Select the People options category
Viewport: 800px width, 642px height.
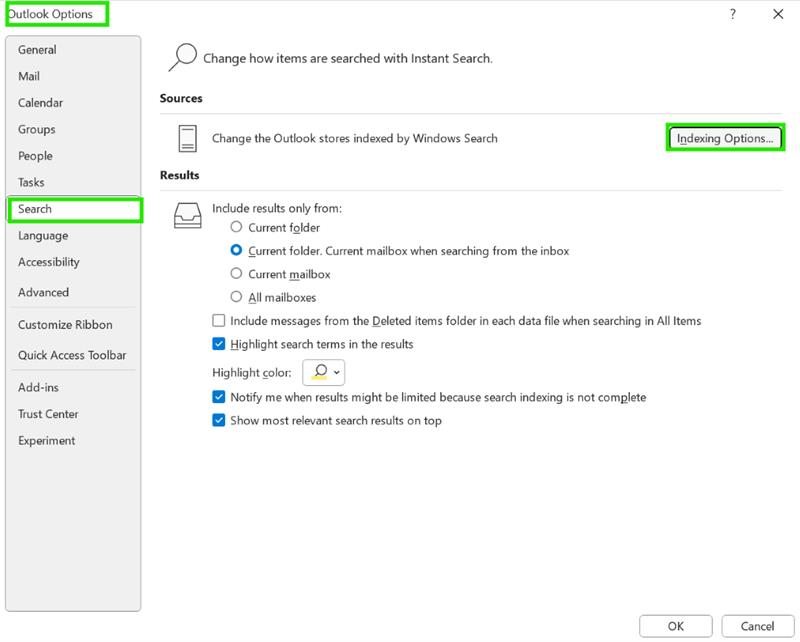click(73, 156)
